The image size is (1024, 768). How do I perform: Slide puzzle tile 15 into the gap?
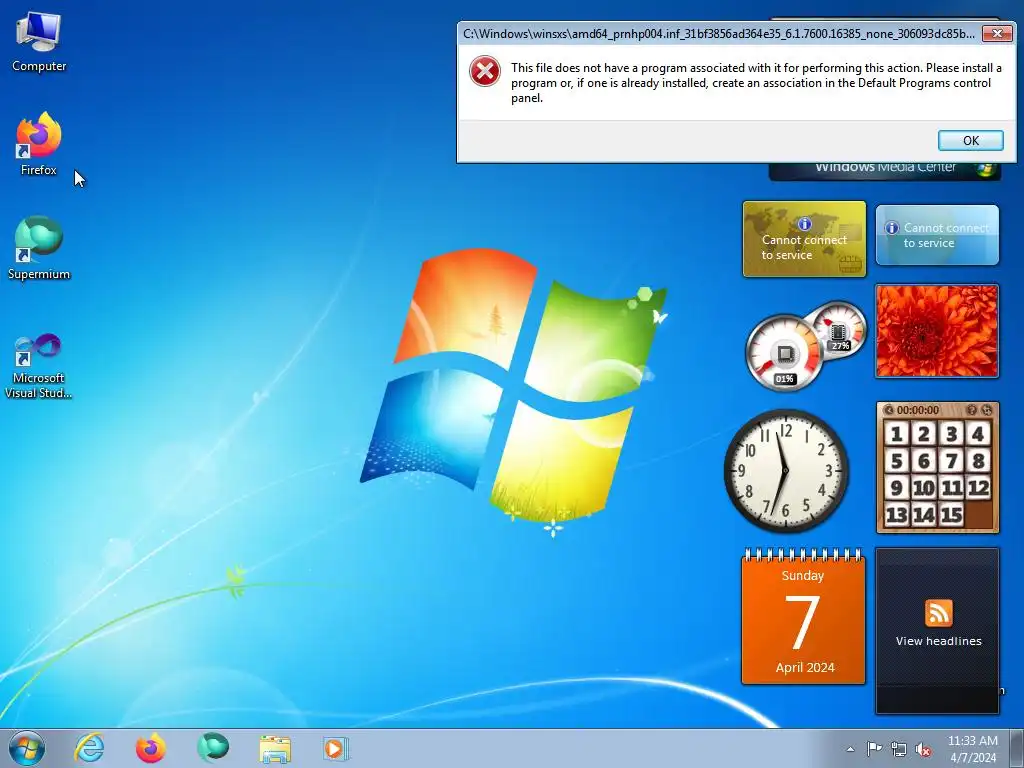pyautogui.click(x=952, y=515)
